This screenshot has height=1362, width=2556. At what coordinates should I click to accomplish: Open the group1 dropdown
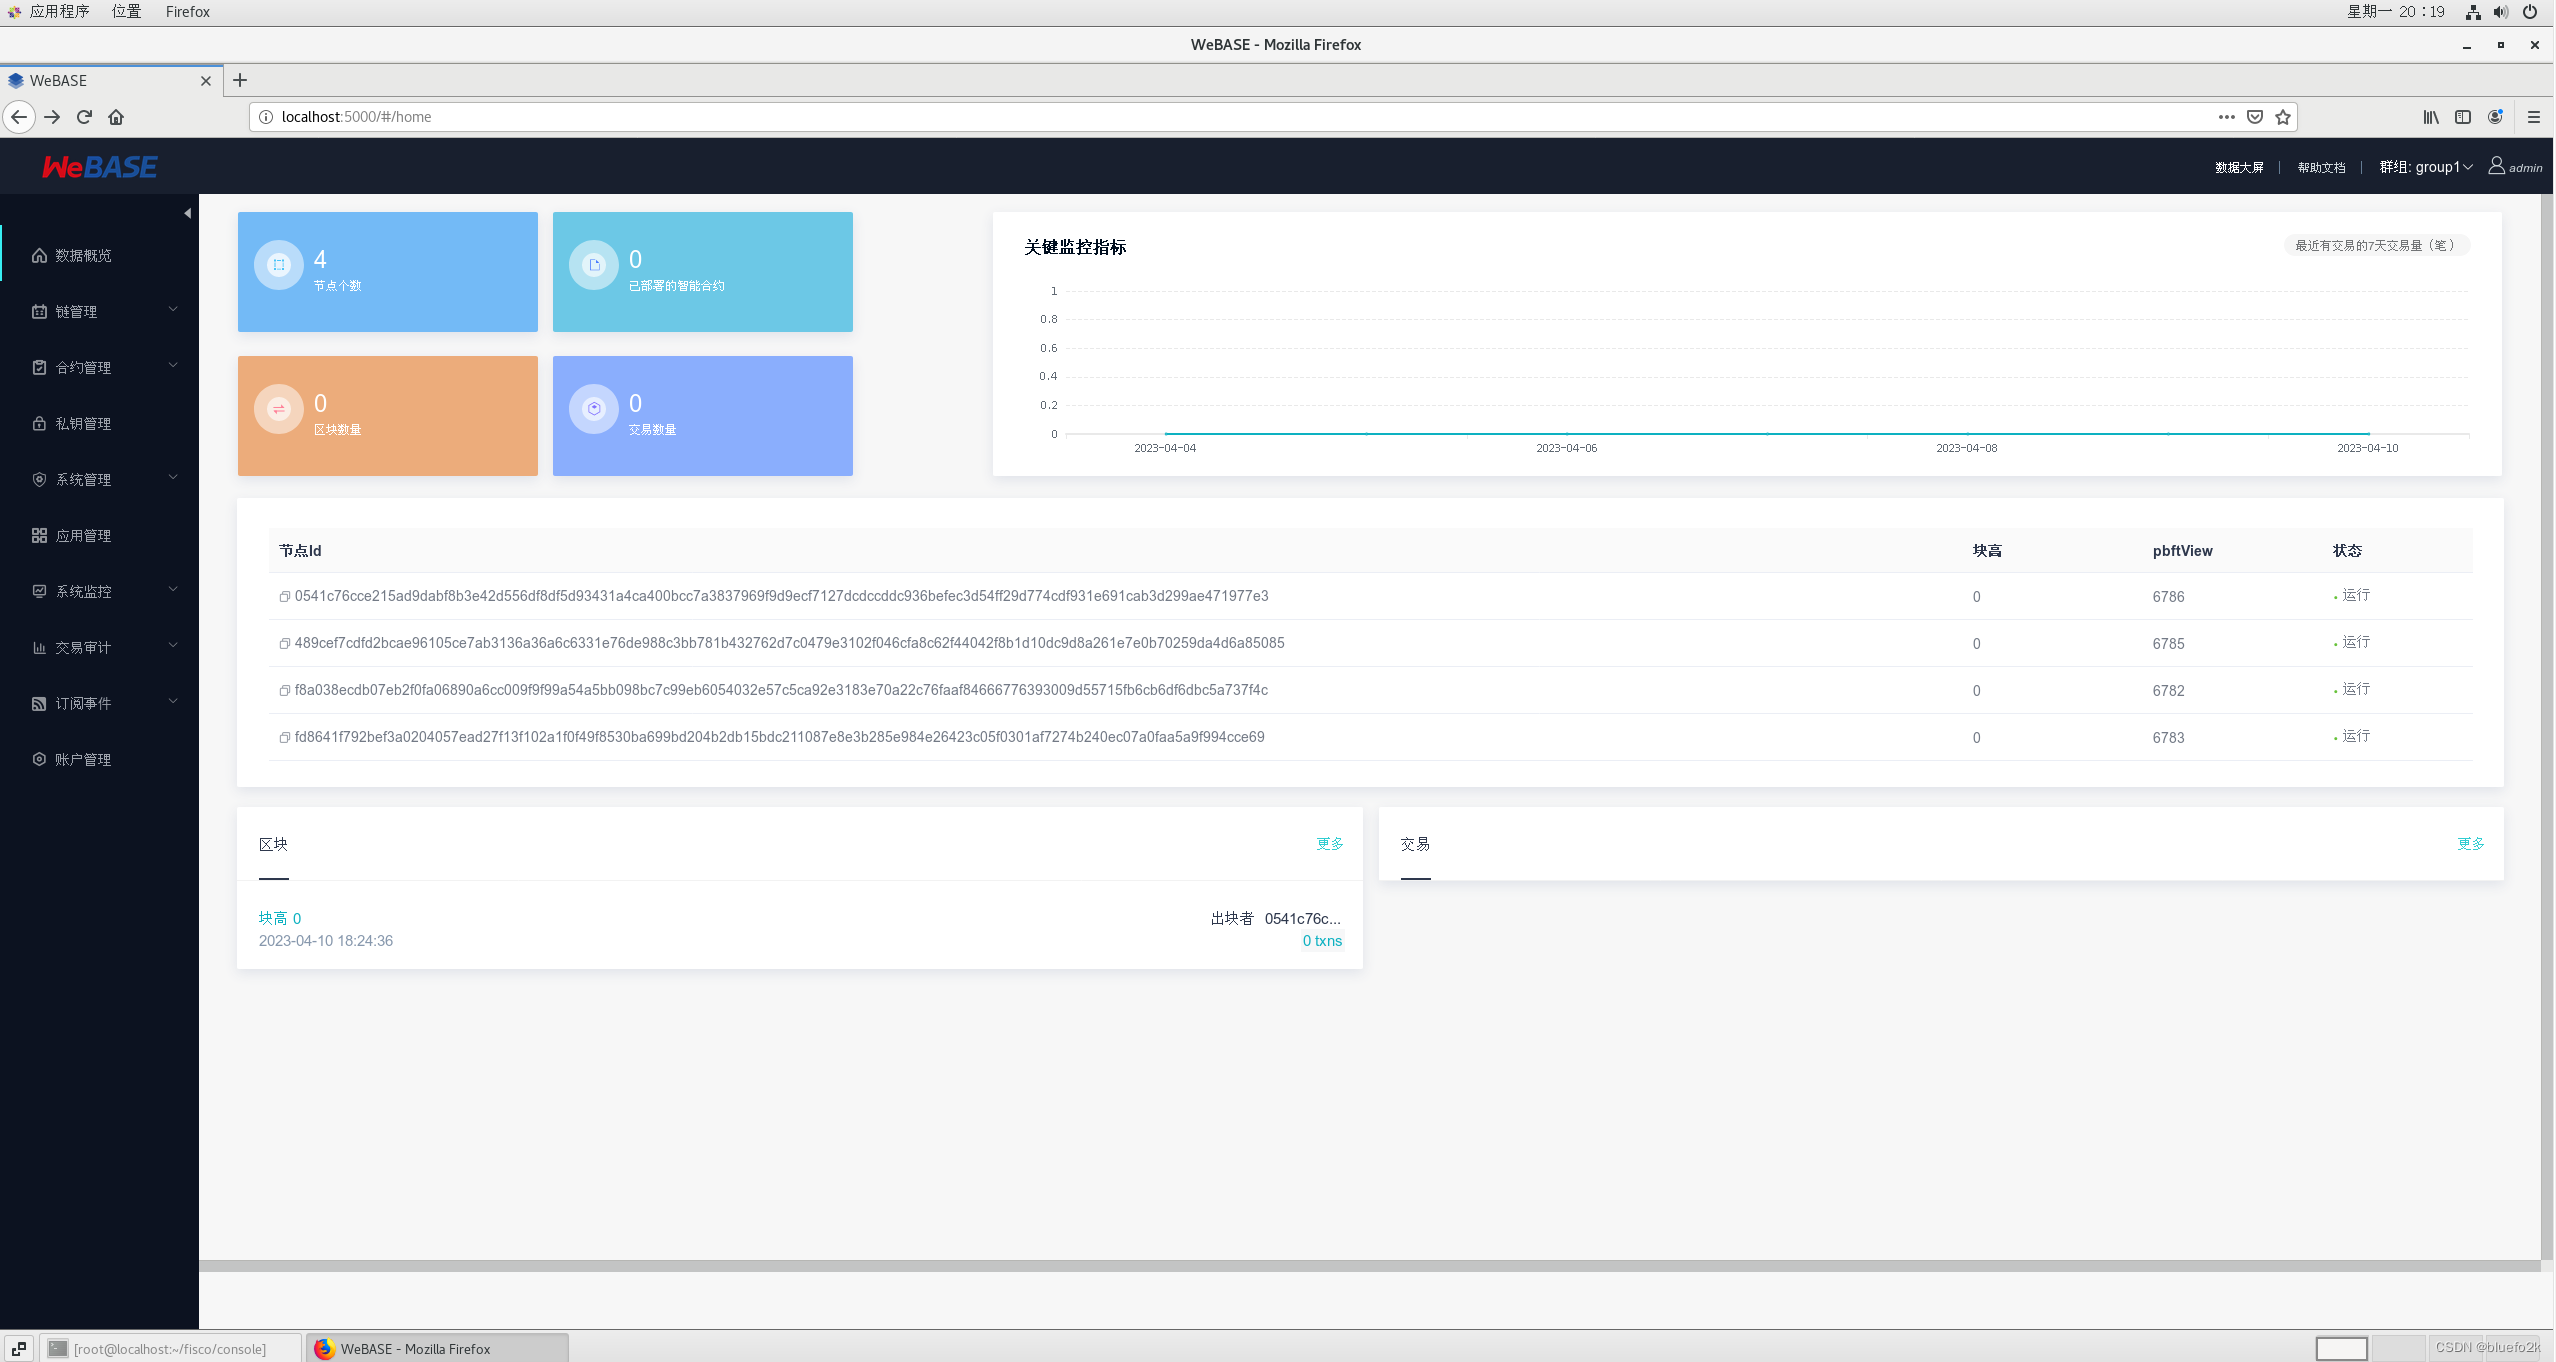click(x=2425, y=167)
